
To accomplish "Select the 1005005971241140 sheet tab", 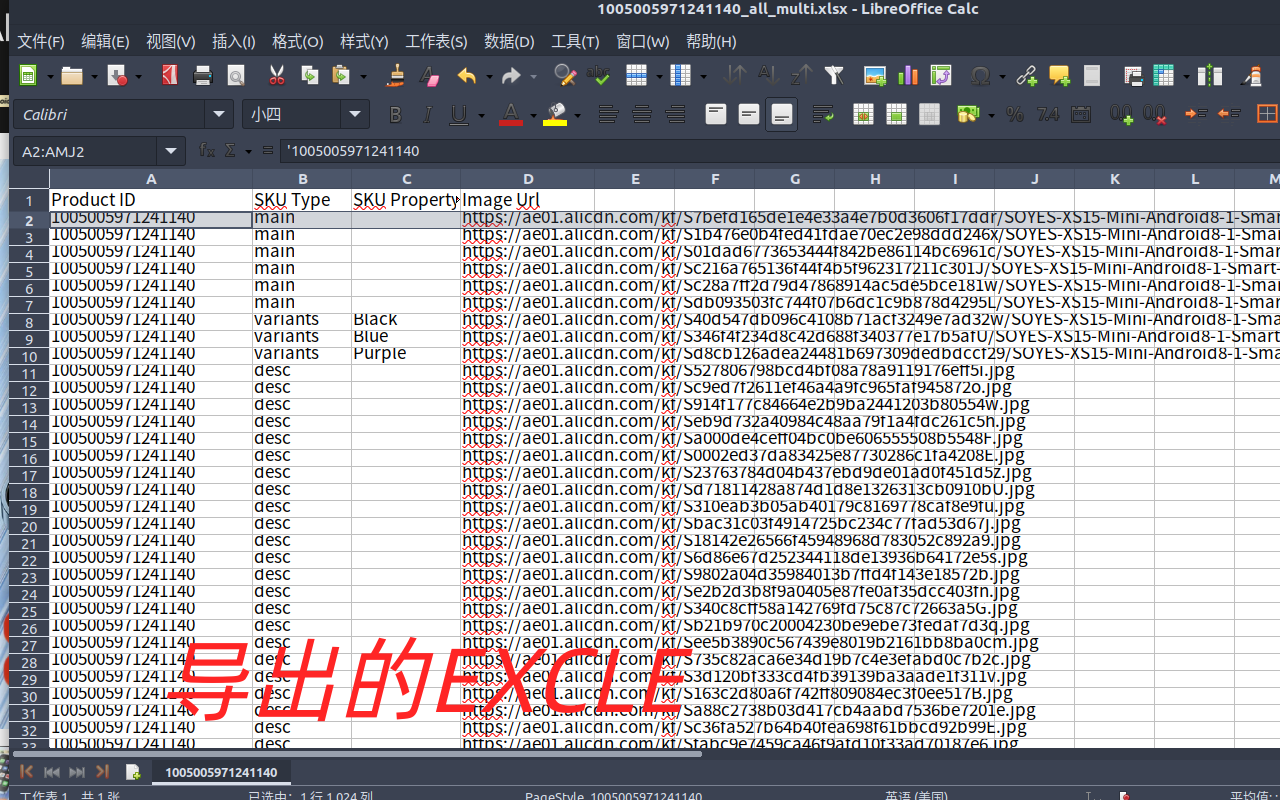I will click(221, 772).
